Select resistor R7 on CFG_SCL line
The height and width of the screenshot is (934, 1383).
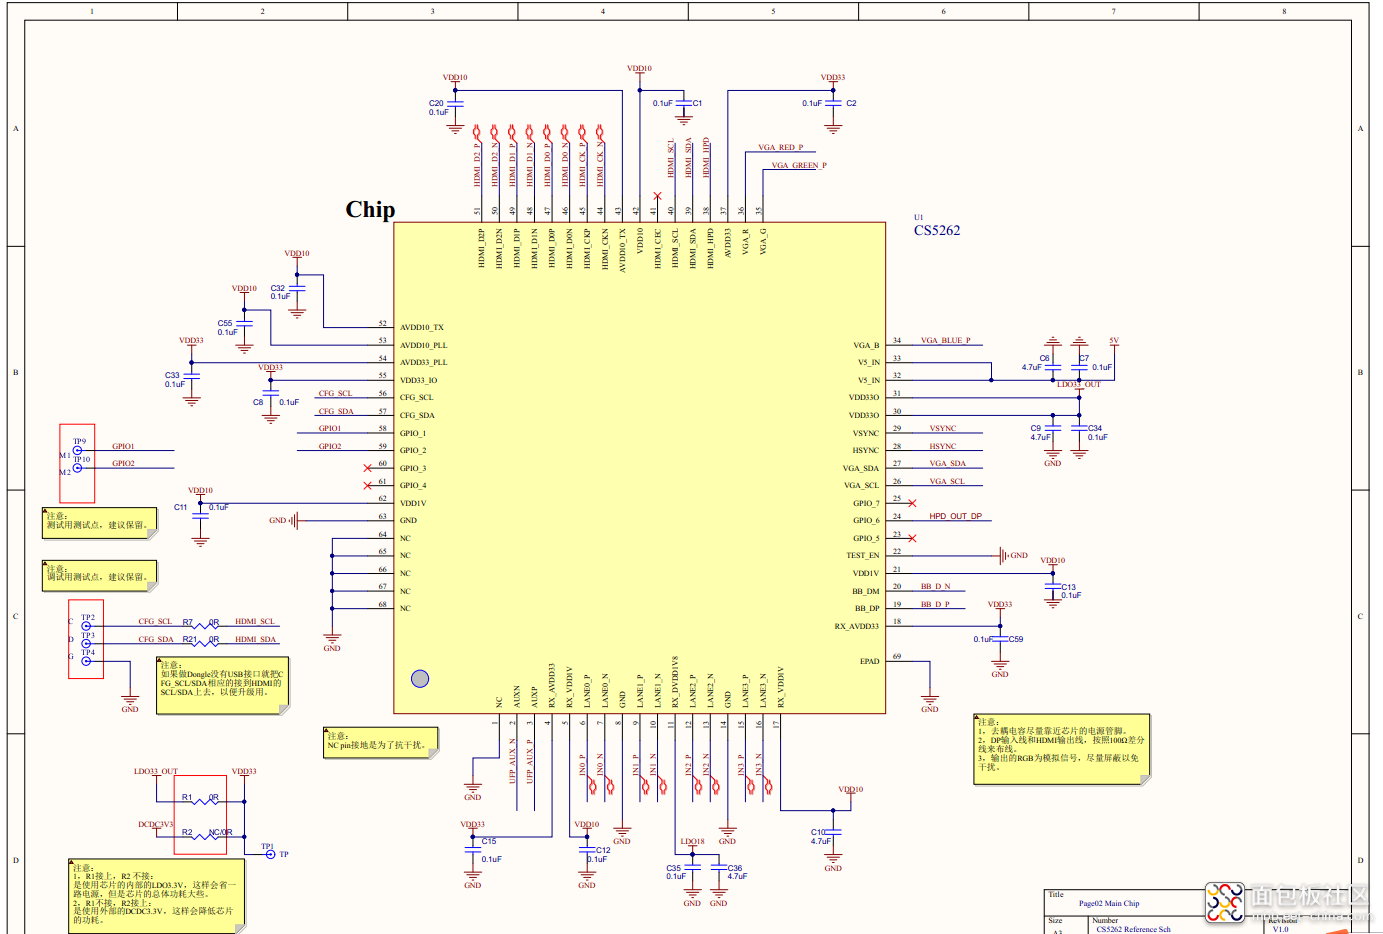(206, 626)
